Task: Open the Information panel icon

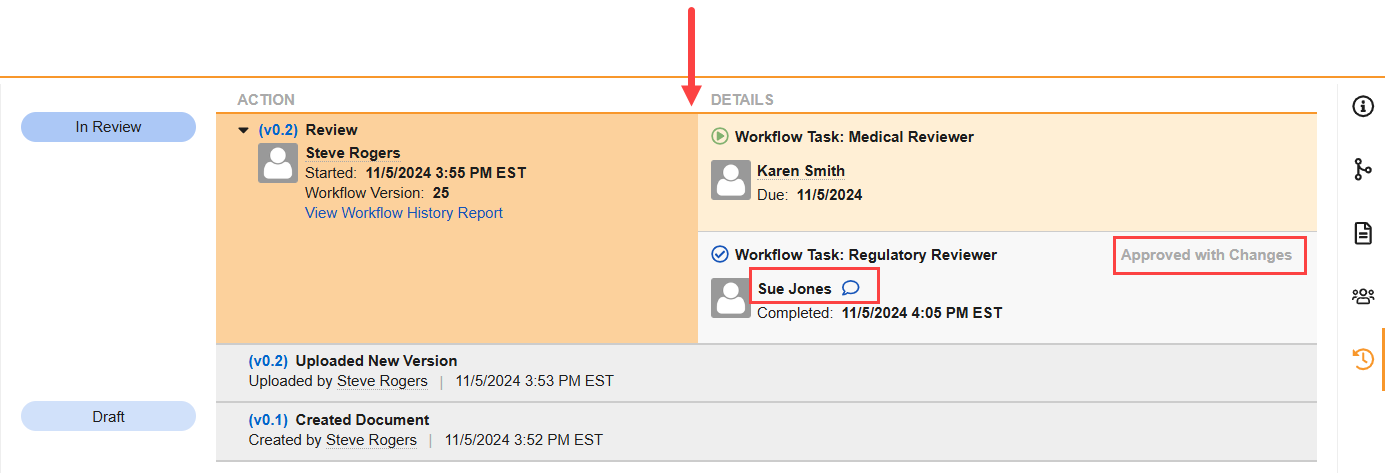Action: coord(1362,107)
